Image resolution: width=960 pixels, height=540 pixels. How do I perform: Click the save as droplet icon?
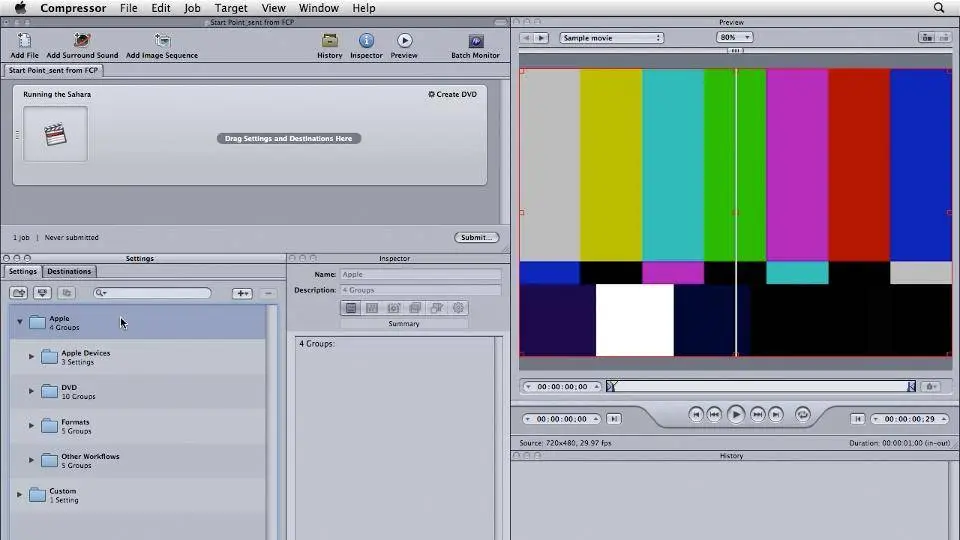tap(42, 293)
